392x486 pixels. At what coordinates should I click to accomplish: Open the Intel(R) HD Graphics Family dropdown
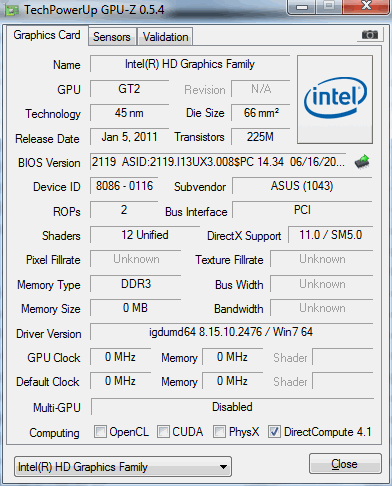[123, 467]
